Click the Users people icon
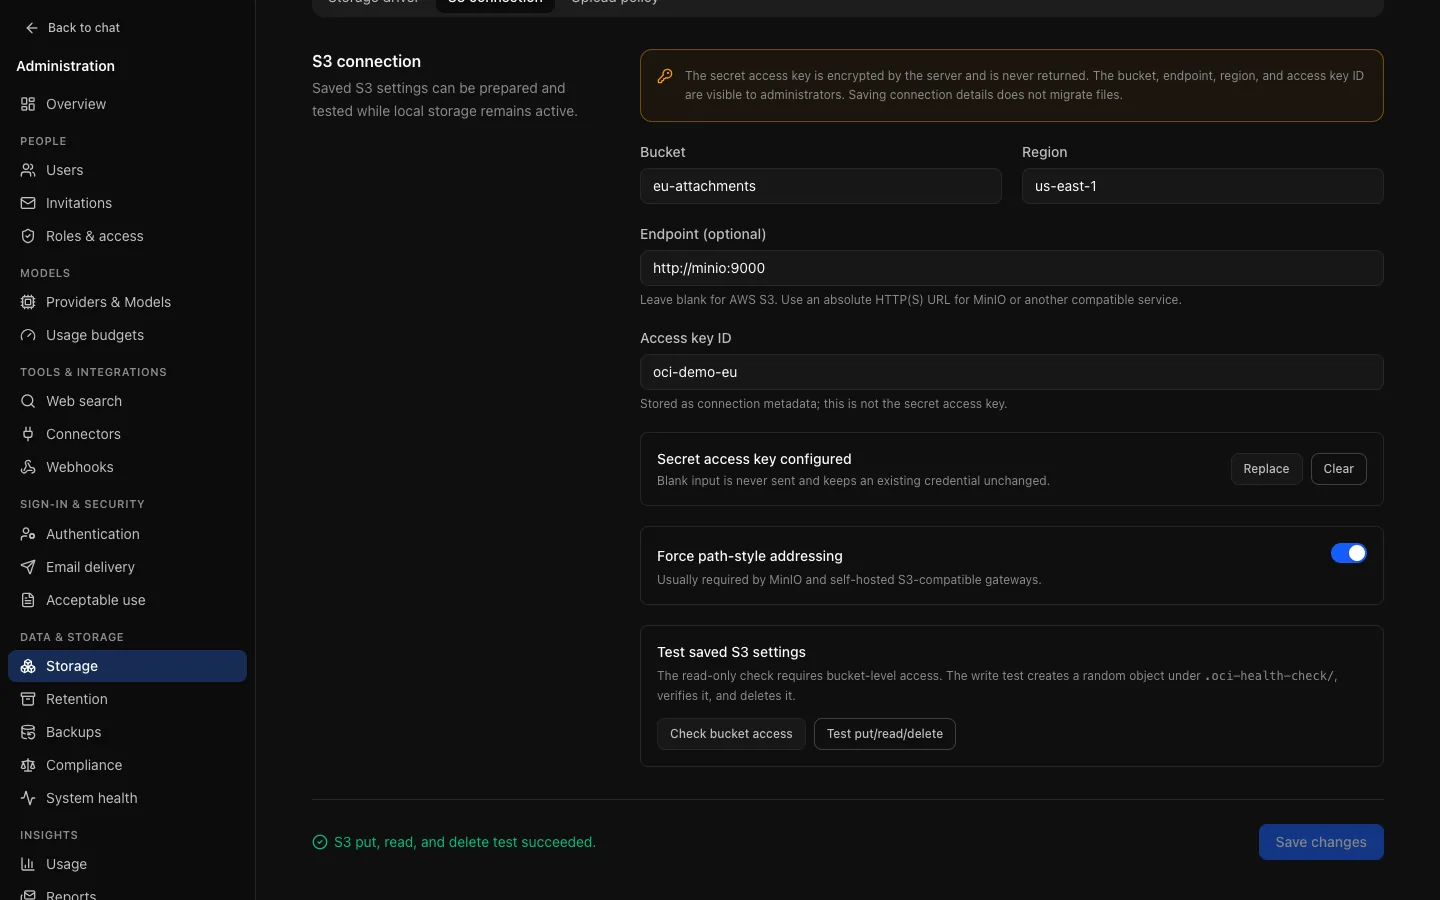 pyautogui.click(x=28, y=170)
